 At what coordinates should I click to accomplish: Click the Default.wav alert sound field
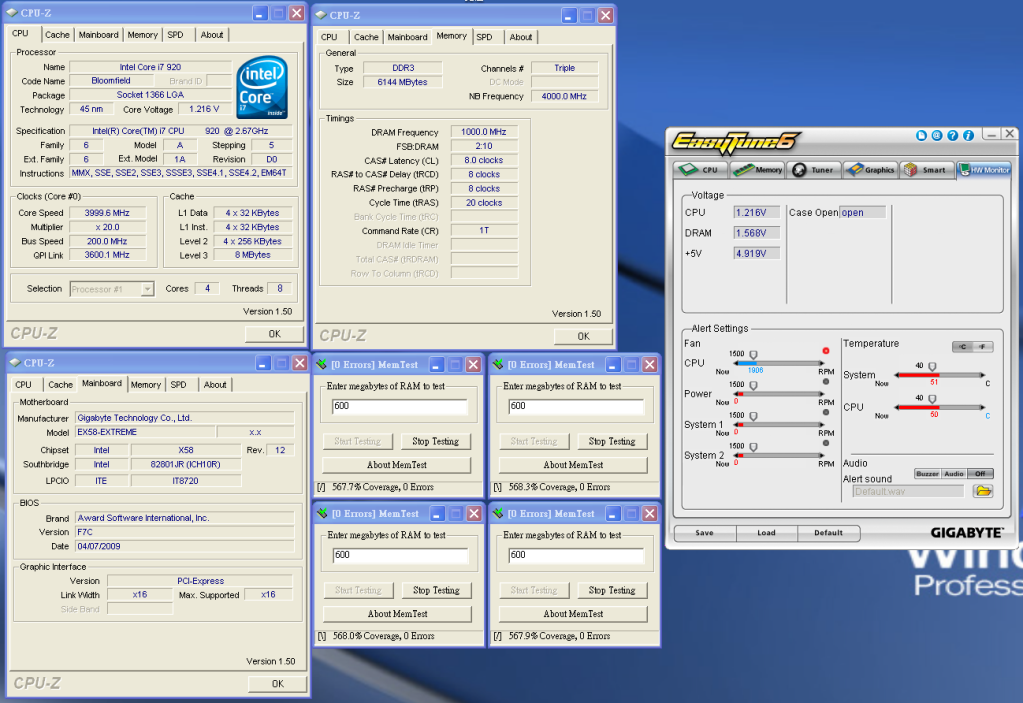point(908,491)
